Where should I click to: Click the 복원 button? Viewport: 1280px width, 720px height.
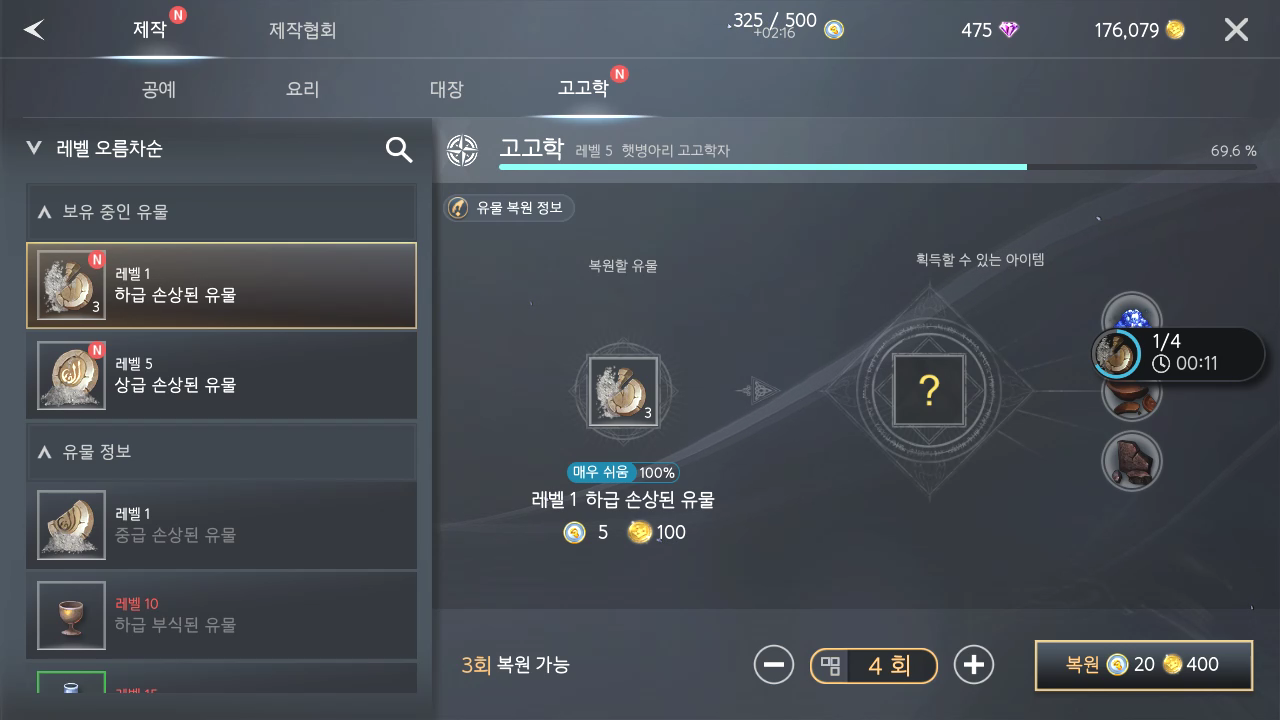[x=1143, y=665]
